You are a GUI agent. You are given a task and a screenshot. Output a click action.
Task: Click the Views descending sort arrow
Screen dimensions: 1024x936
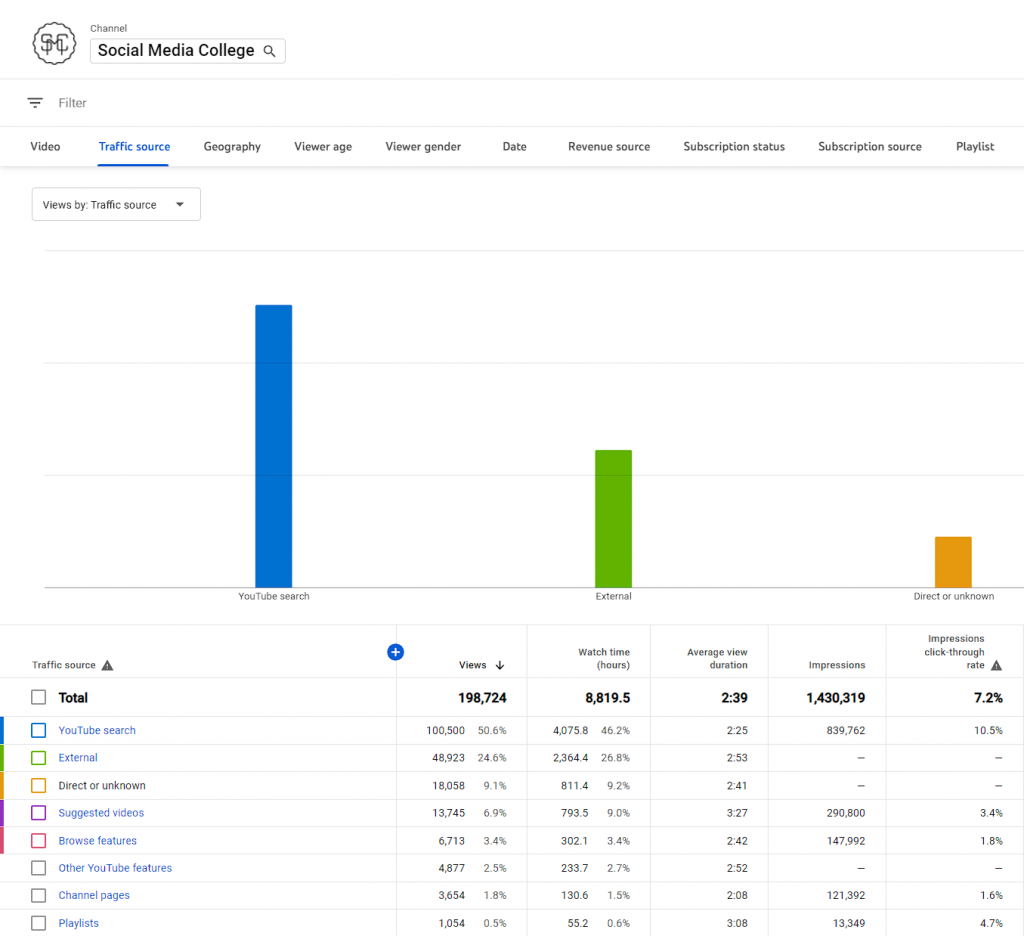[500, 665]
